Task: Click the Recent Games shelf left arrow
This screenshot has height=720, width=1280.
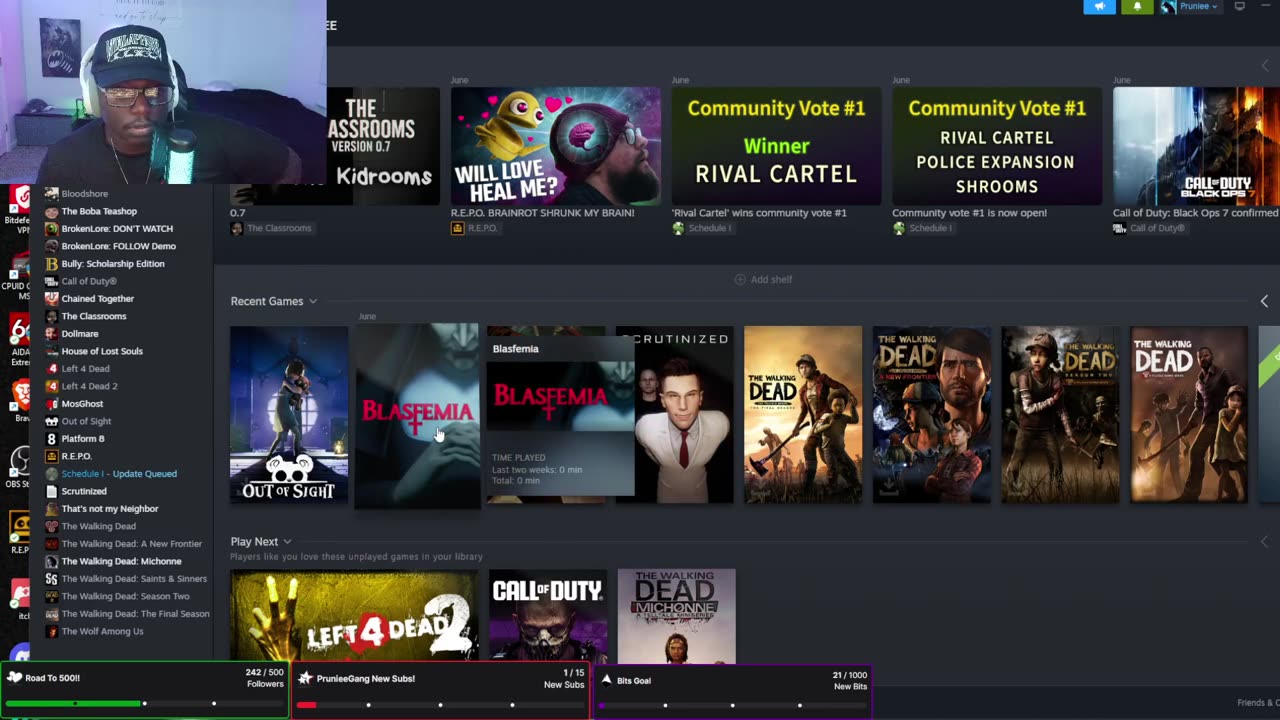Action: click(x=1264, y=301)
